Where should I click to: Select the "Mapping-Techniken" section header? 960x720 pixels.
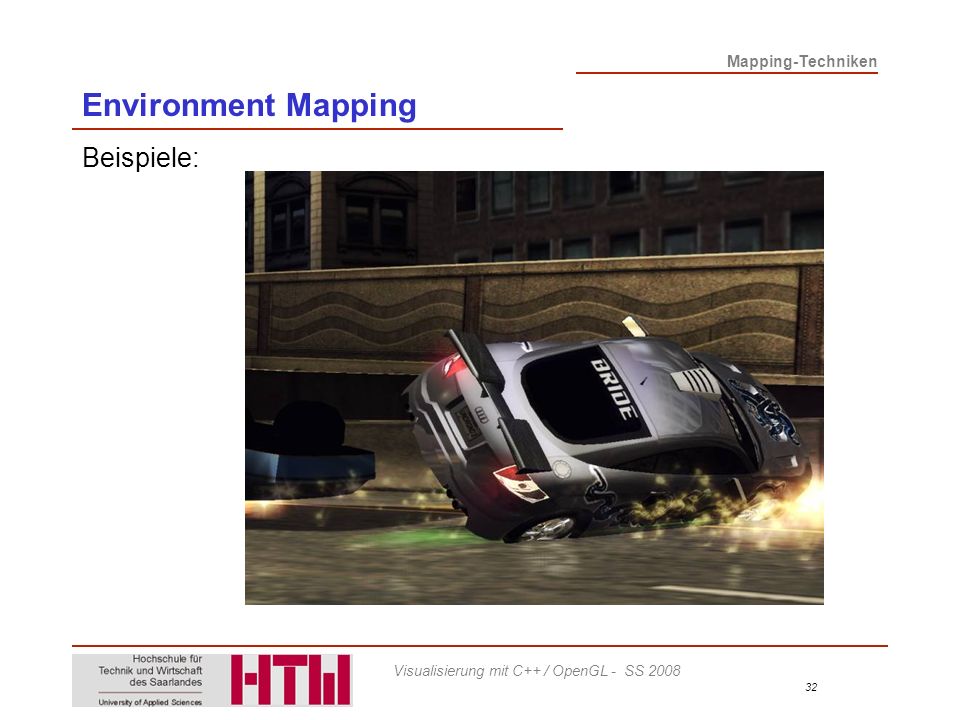[801, 61]
